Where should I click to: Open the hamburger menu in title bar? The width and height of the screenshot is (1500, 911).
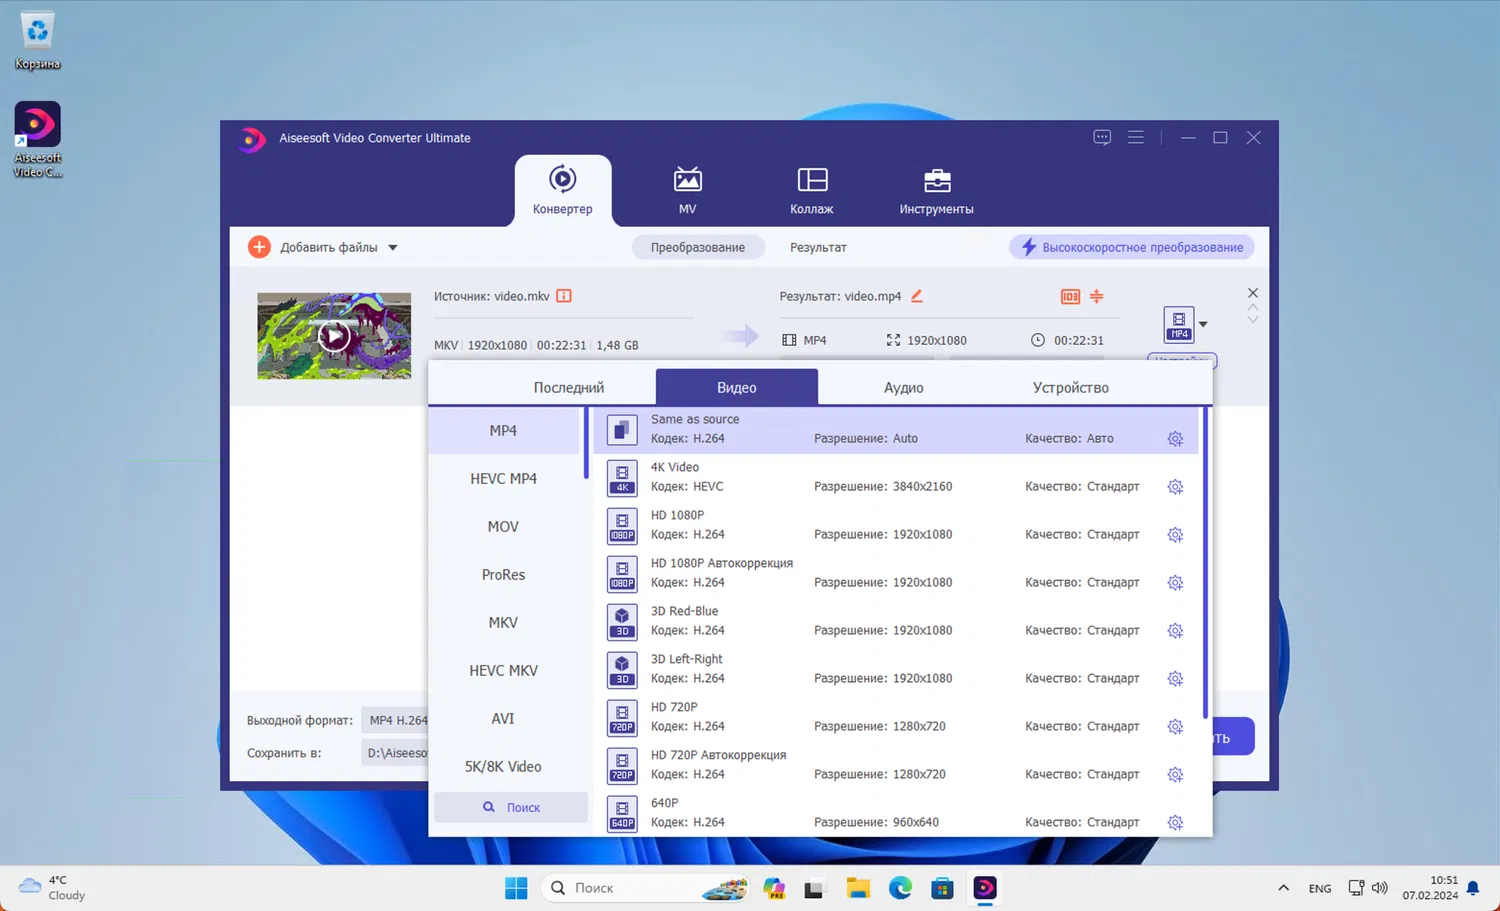1136,138
